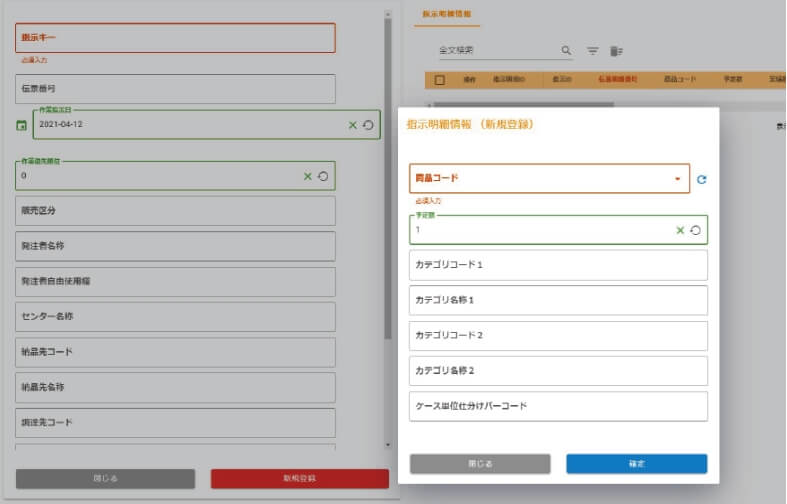Focus the 伝票番号 field

(175, 89)
